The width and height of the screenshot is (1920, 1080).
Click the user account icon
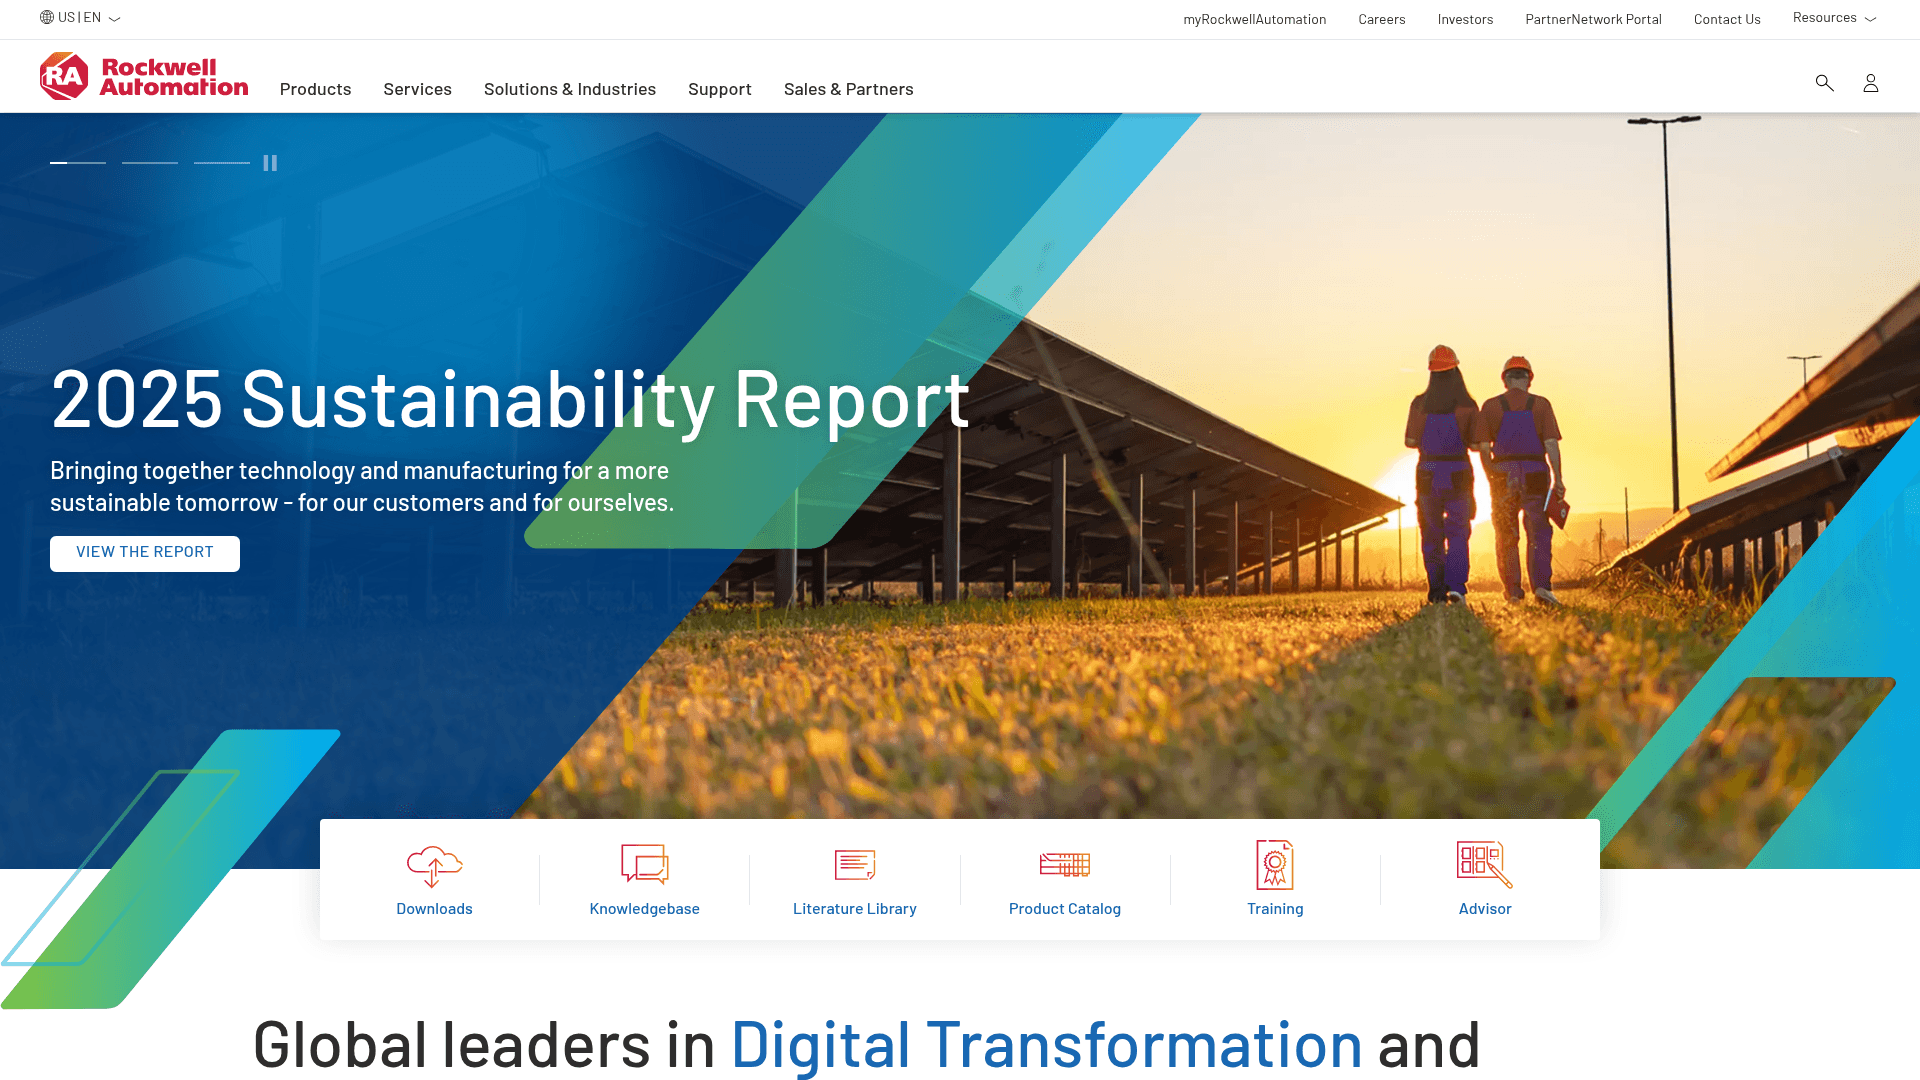[x=1871, y=83]
